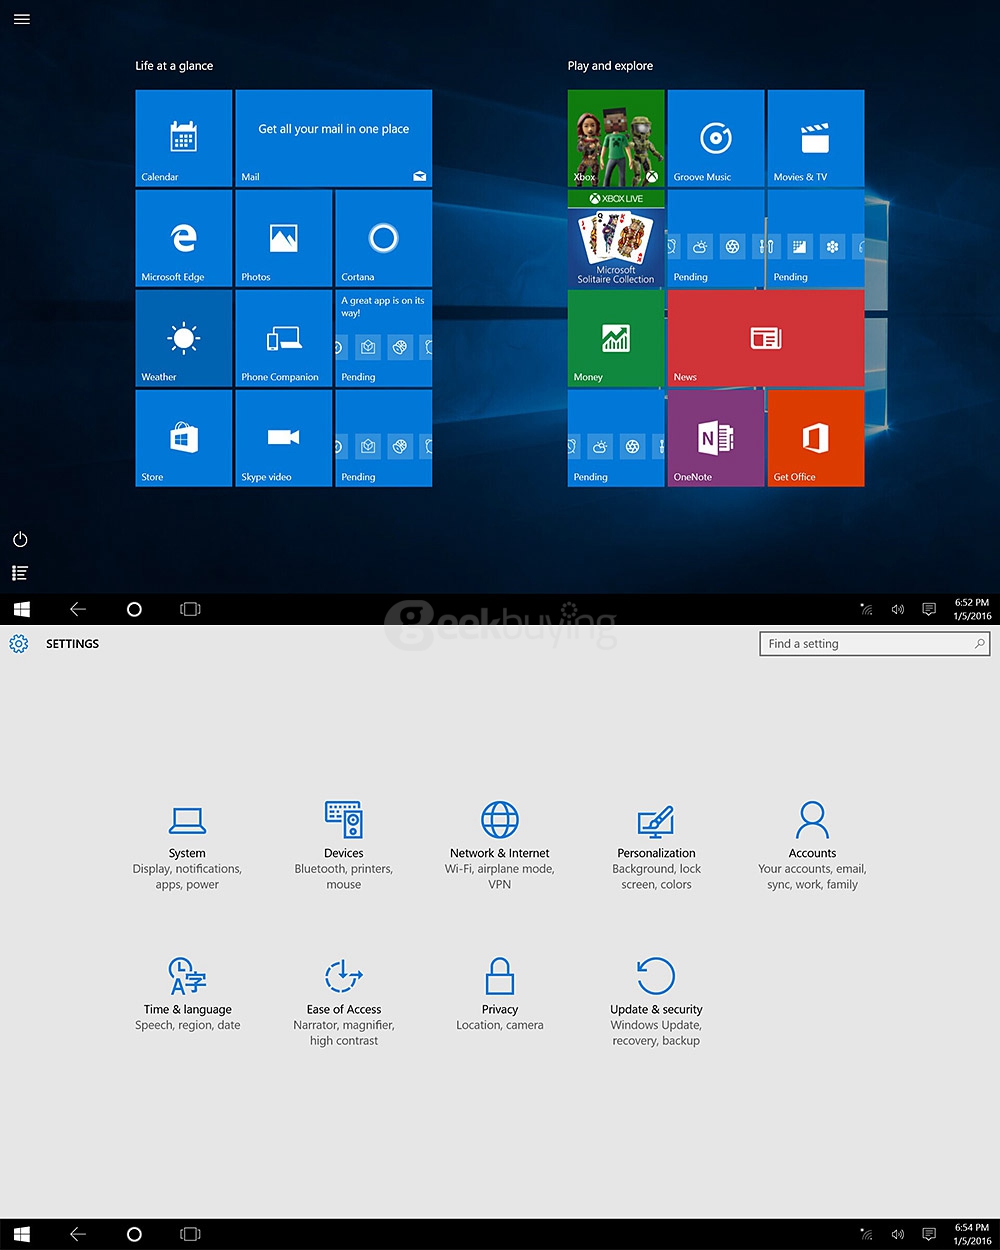Launch Microsoft Edge tile
The height and width of the screenshot is (1250, 1000).
coord(184,238)
